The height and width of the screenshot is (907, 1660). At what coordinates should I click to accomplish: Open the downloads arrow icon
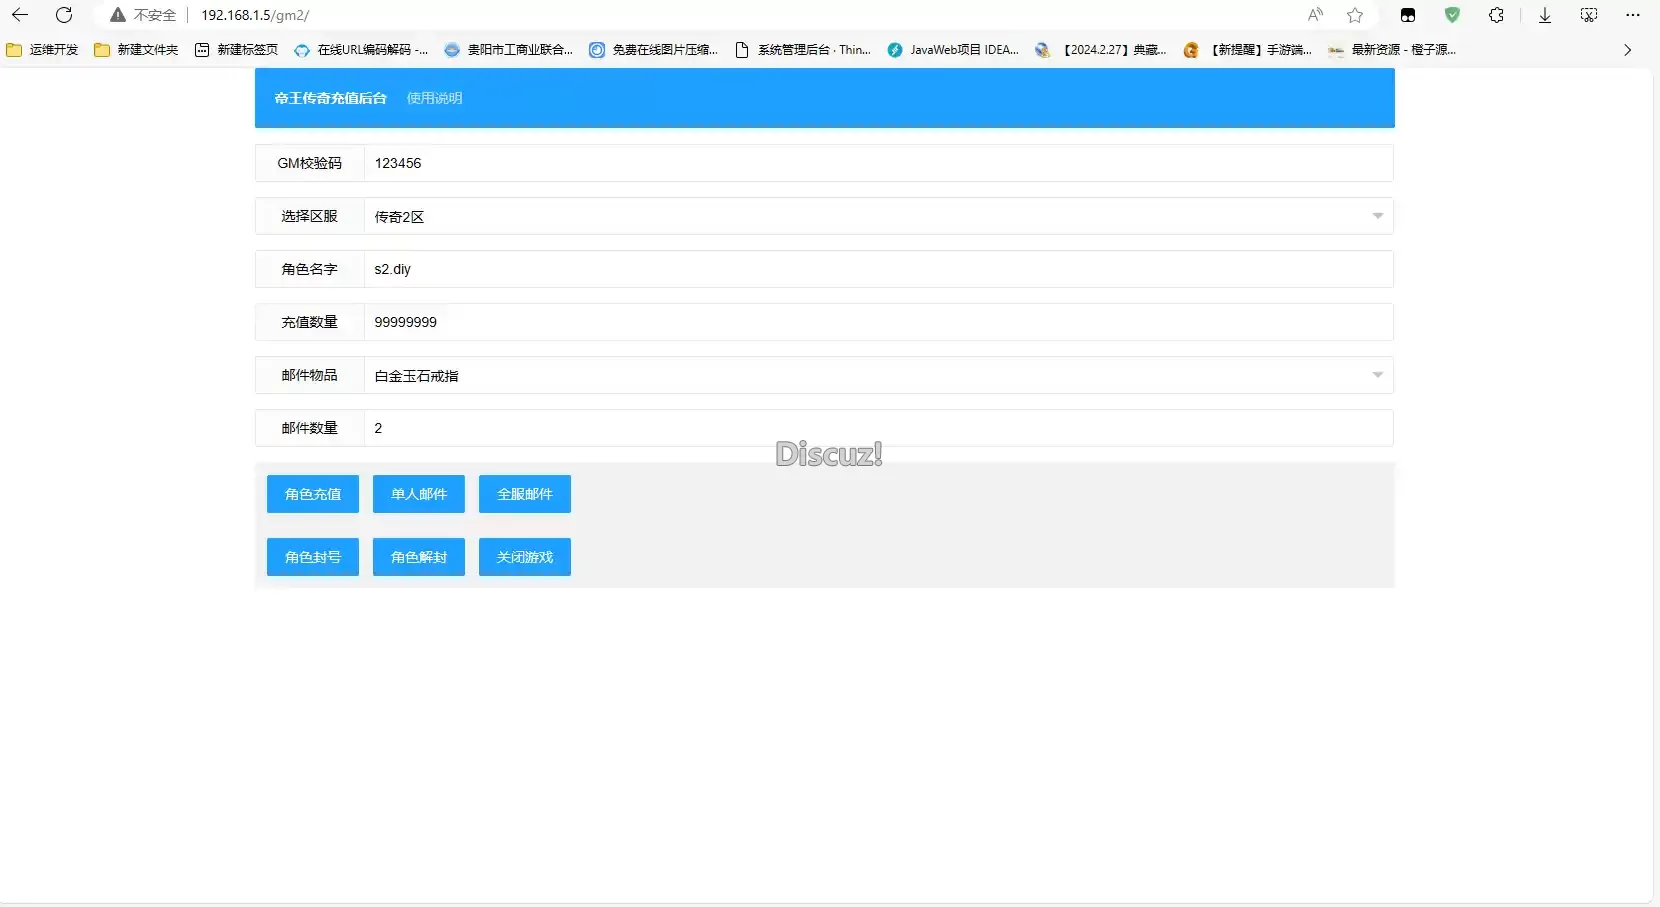(x=1545, y=15)
